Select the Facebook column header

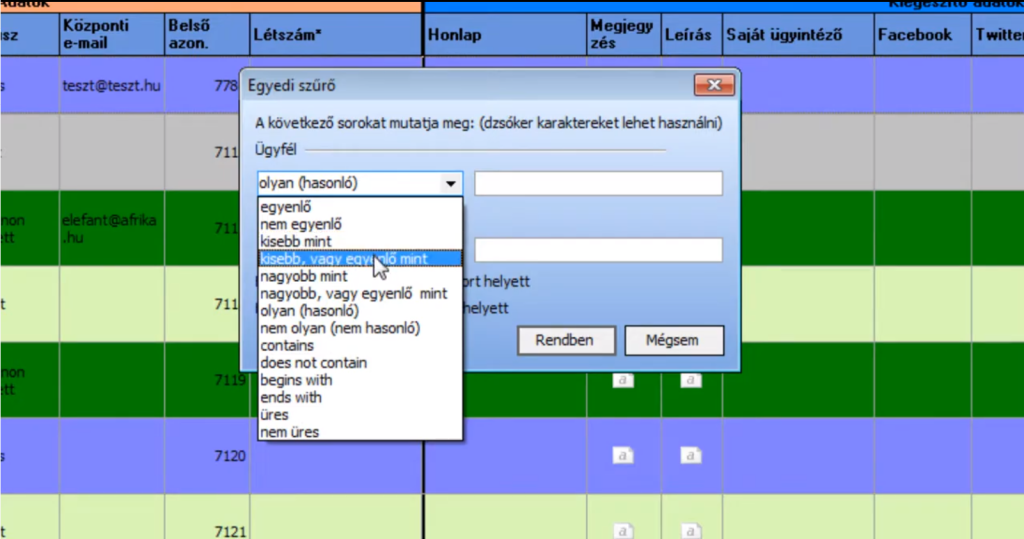tap(915, 35)
